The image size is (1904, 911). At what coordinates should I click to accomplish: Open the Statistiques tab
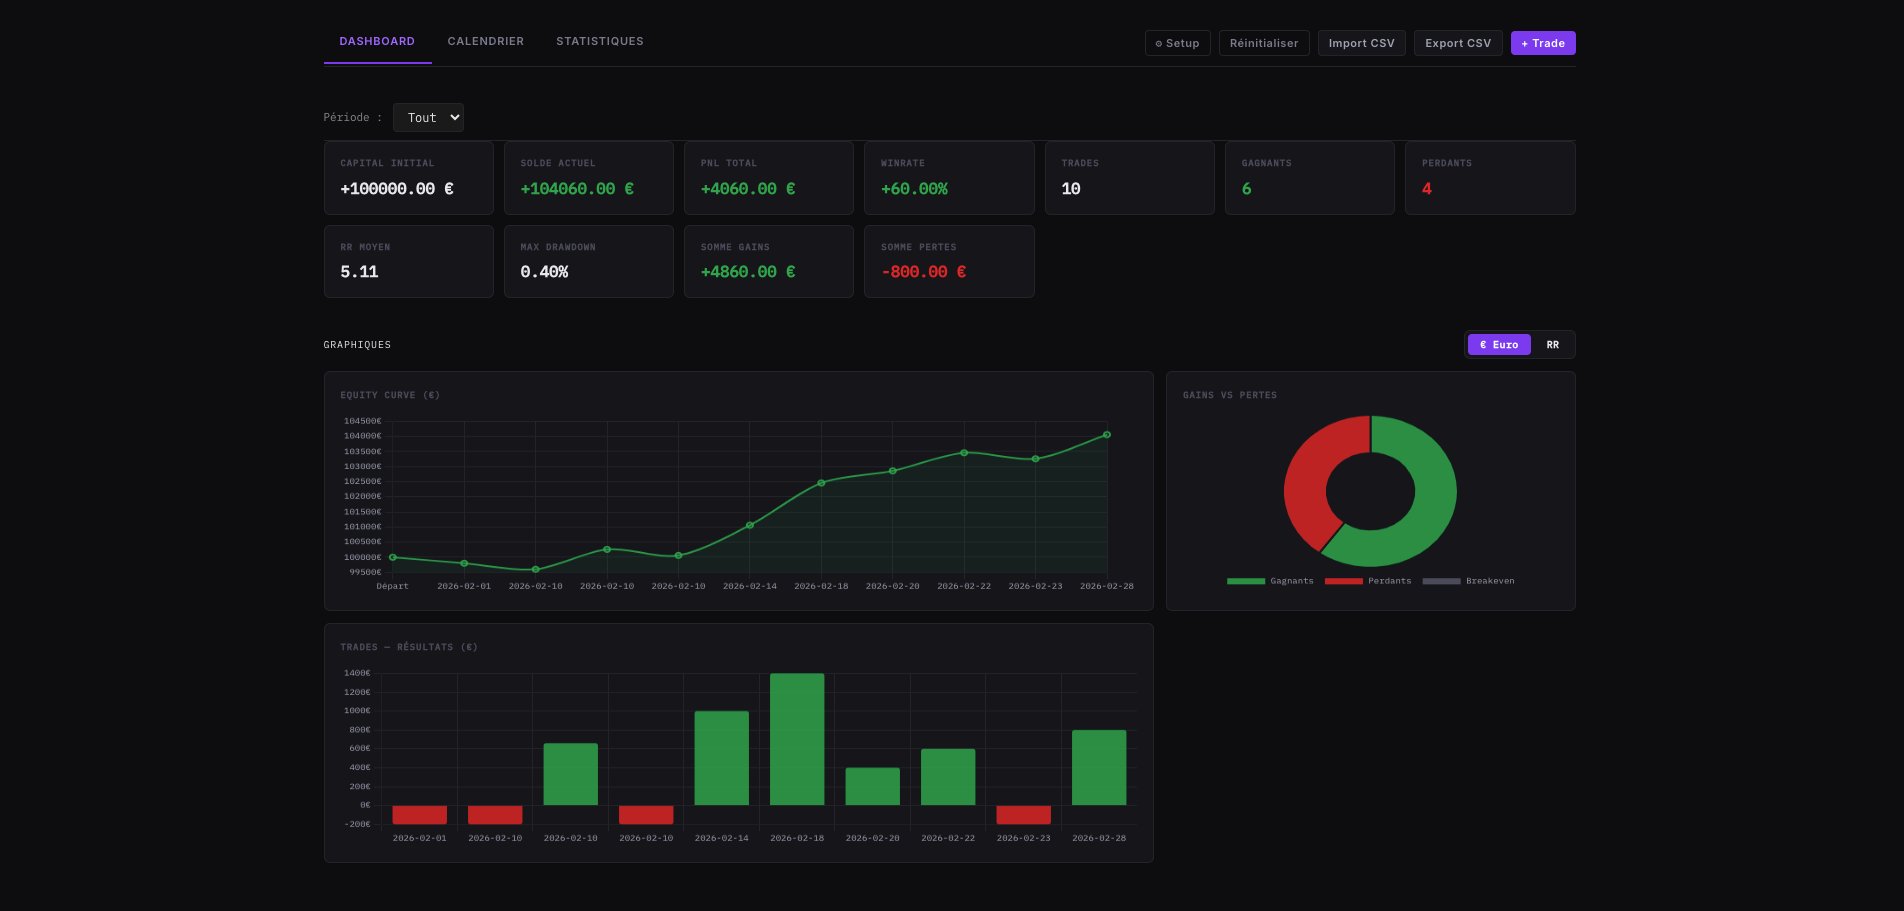point(599,41)
